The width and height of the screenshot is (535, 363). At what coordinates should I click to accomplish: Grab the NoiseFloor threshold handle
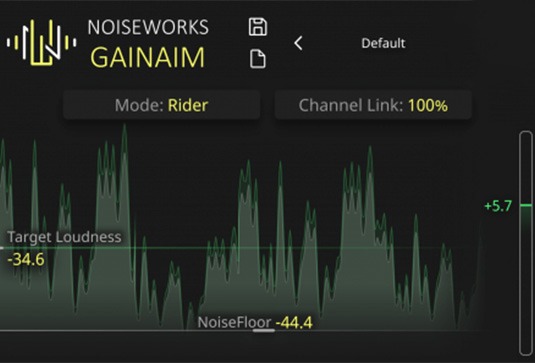pos(264,330)
